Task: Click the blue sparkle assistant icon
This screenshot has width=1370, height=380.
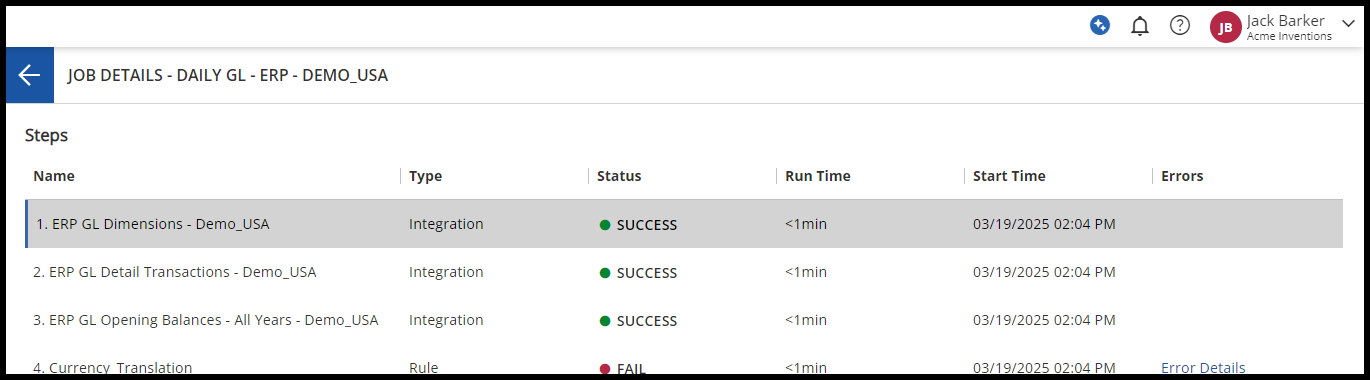Action: (x=1100, y=26)
